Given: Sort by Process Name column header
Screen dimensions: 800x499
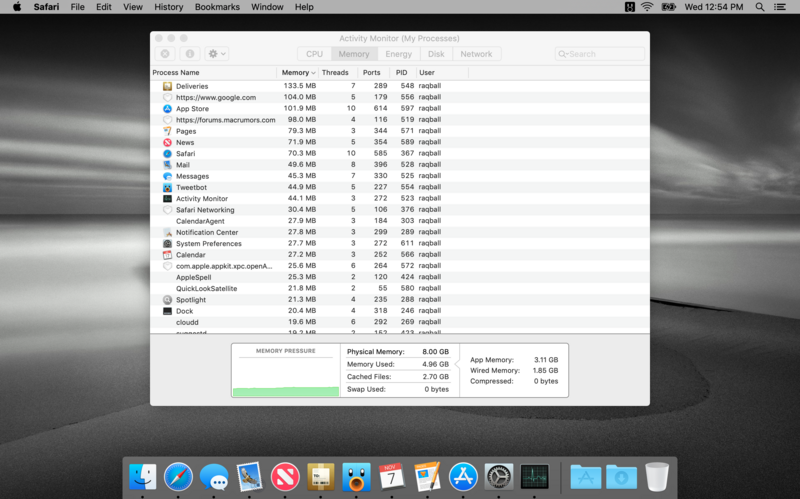Looking at the screenshot, I should tap(213, 72).
